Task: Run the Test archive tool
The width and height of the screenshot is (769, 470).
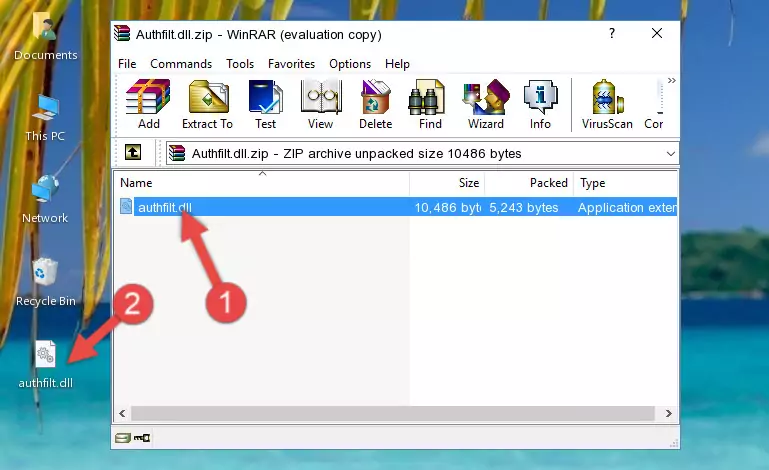Action: (x=265, y=104)
